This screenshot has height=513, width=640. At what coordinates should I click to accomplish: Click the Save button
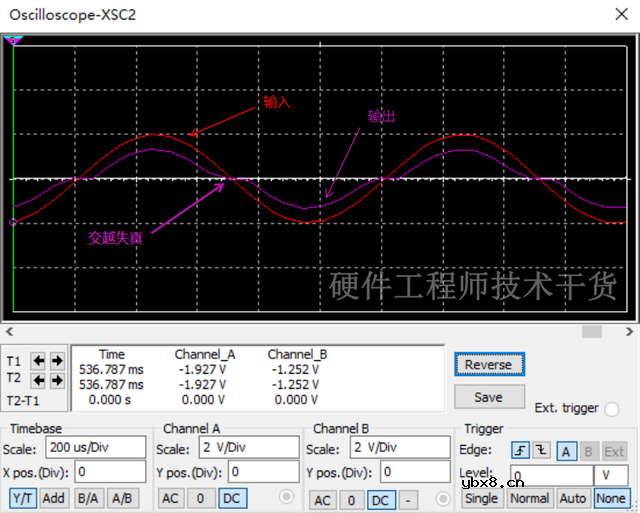coord(488,397)
